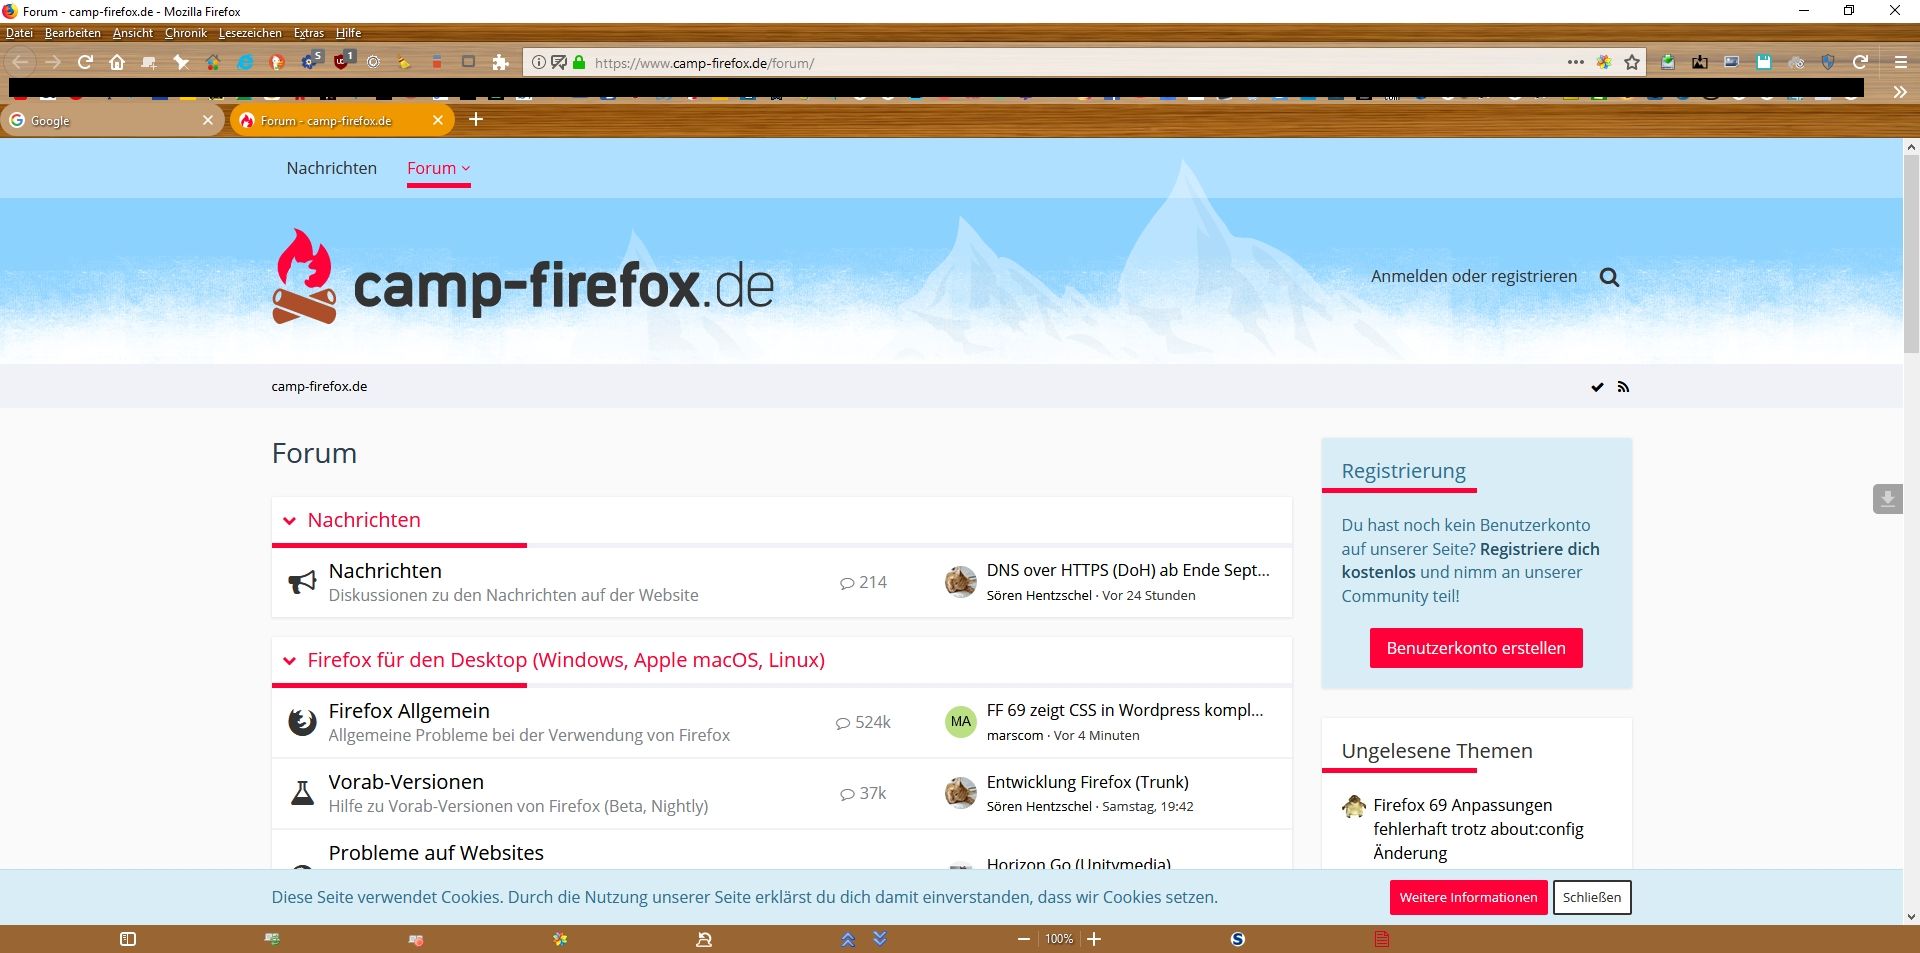Viewport: 1920px width, 953px height.
Task: Open the RSS feed icon
Action: (x=1623, y=387)
